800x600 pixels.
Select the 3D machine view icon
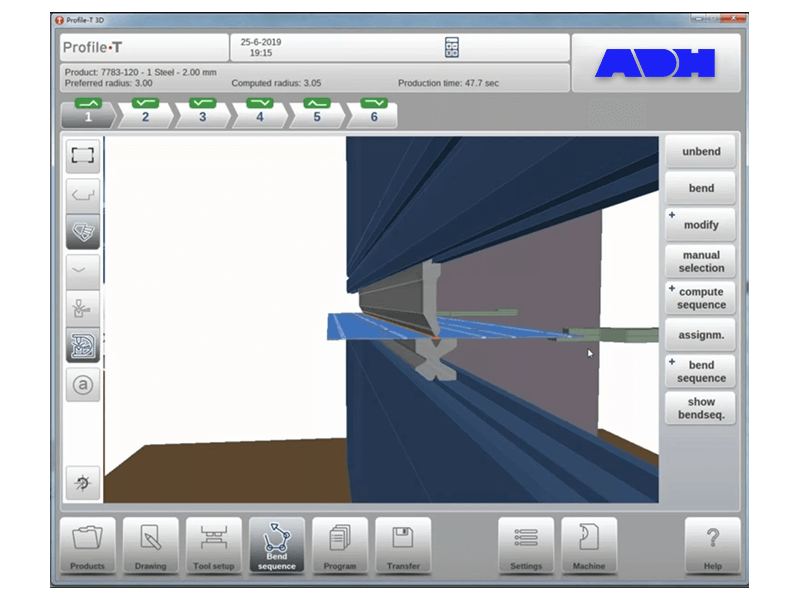point(83,346)
